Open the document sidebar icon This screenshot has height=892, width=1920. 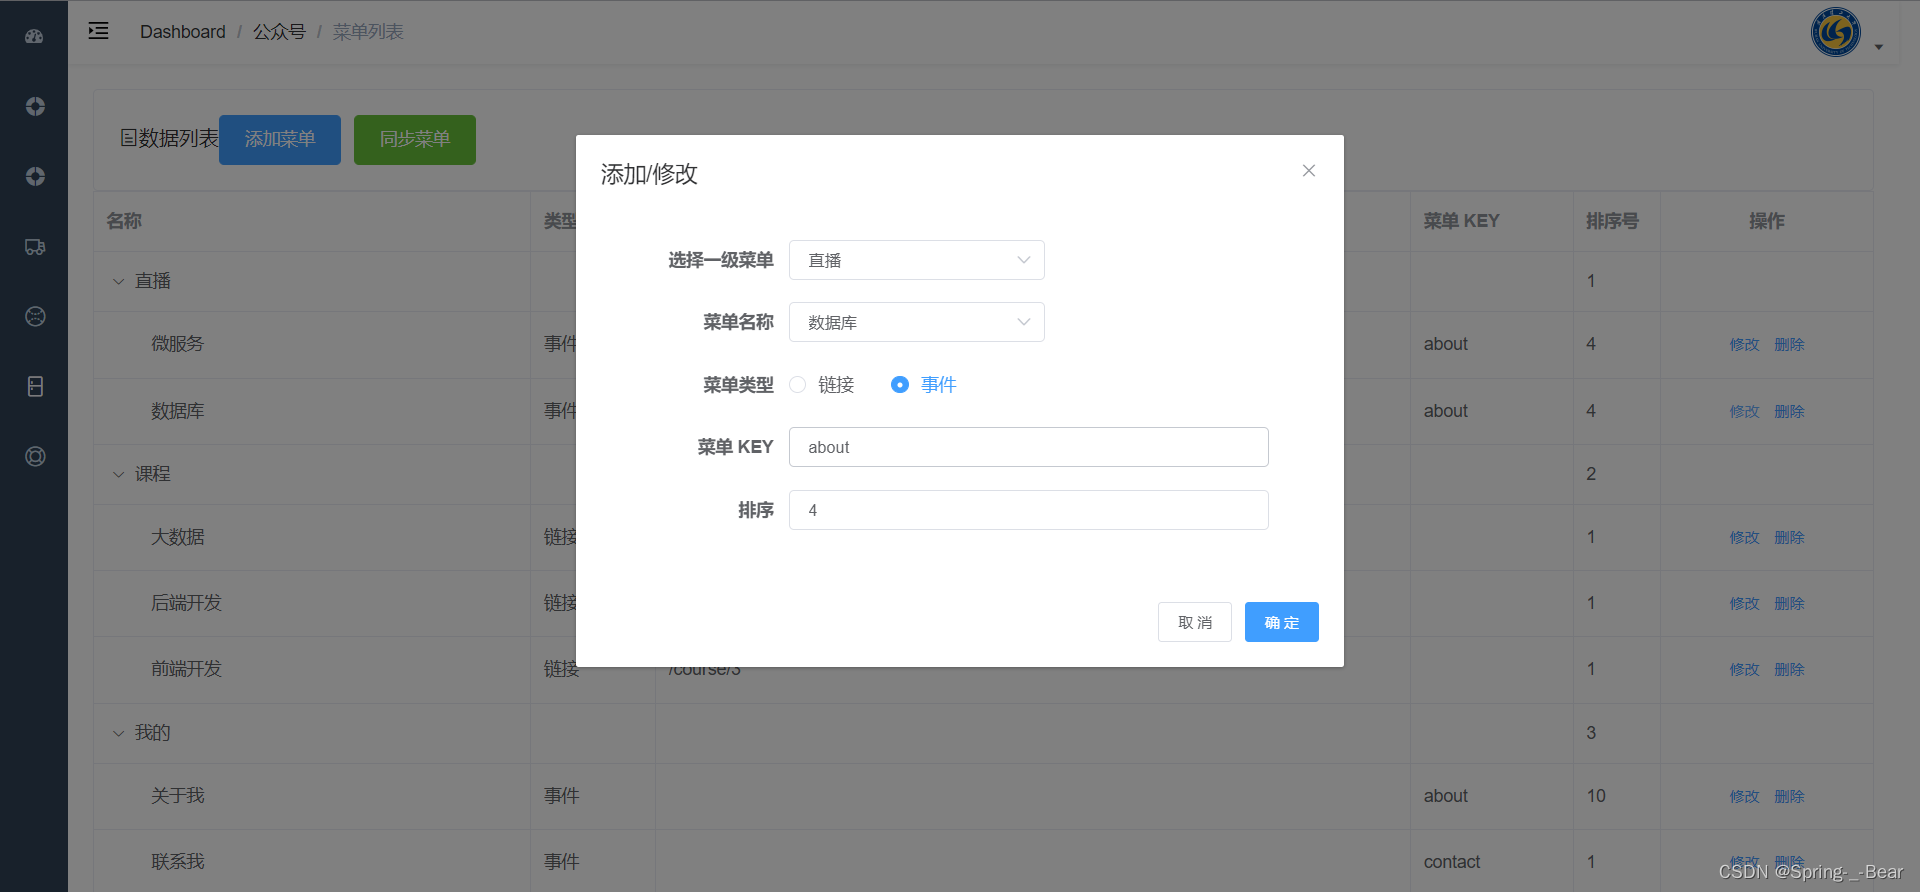tap(35, 386)
